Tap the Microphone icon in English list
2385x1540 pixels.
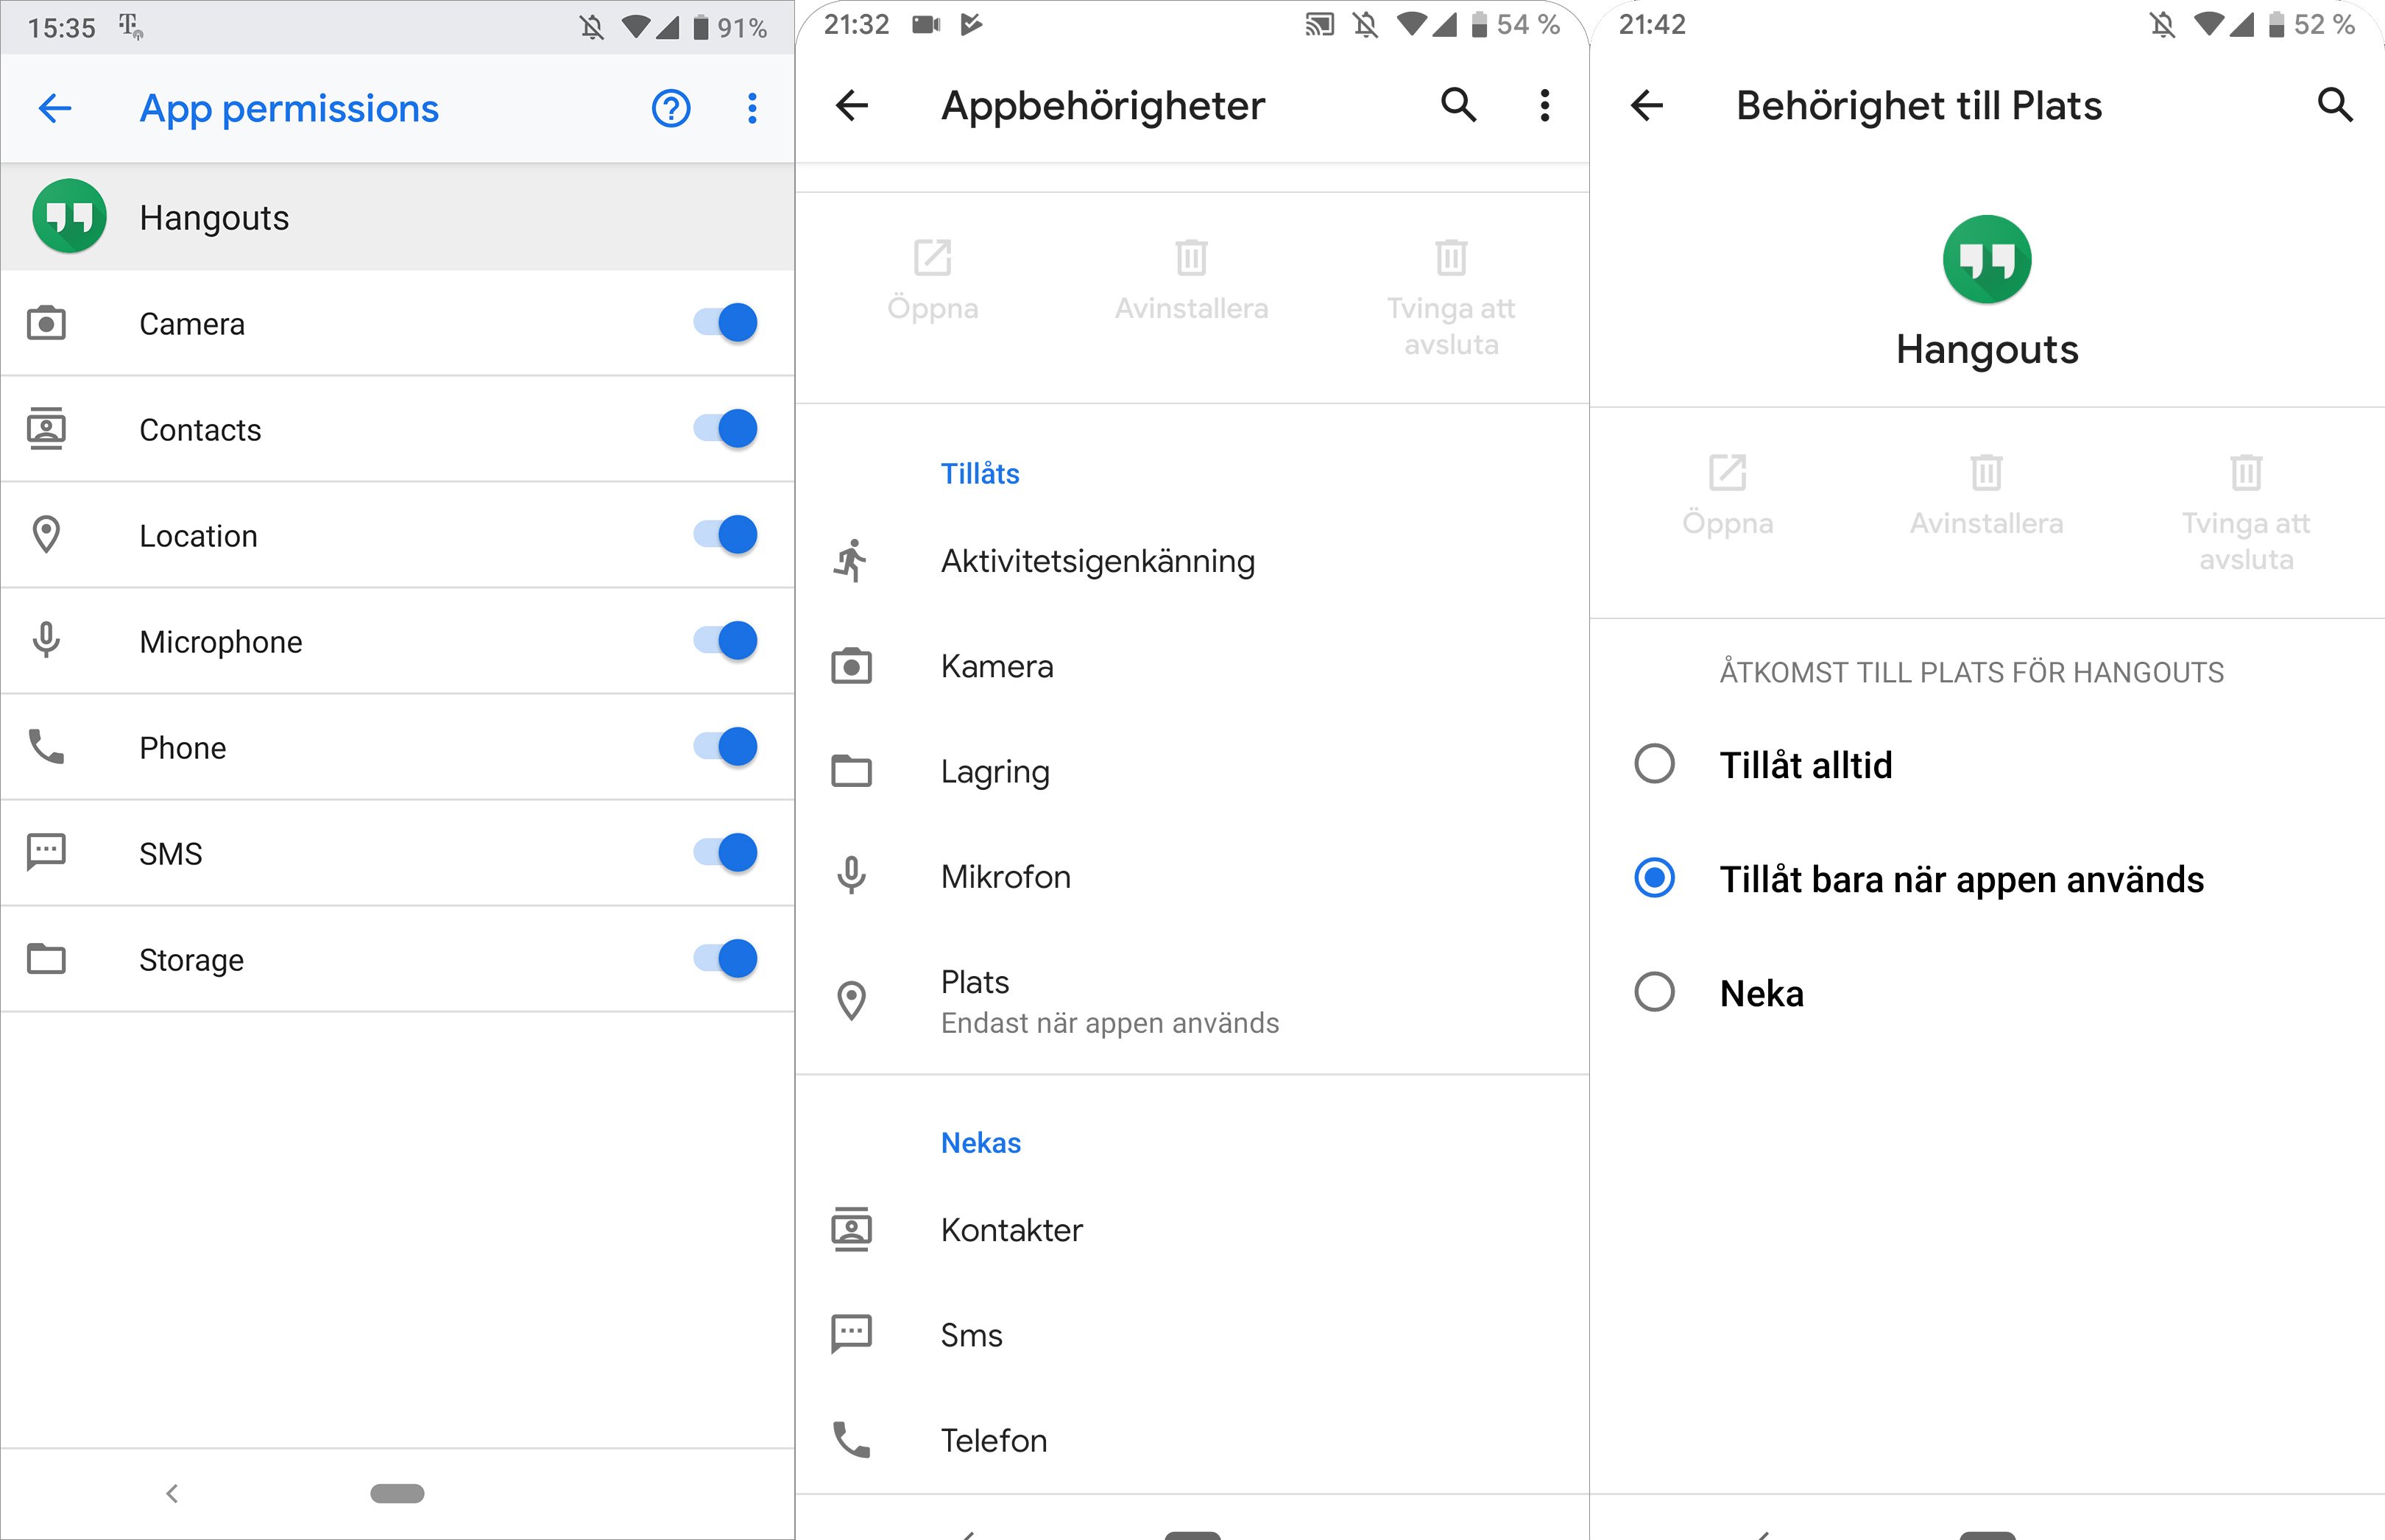pos(46,640)
